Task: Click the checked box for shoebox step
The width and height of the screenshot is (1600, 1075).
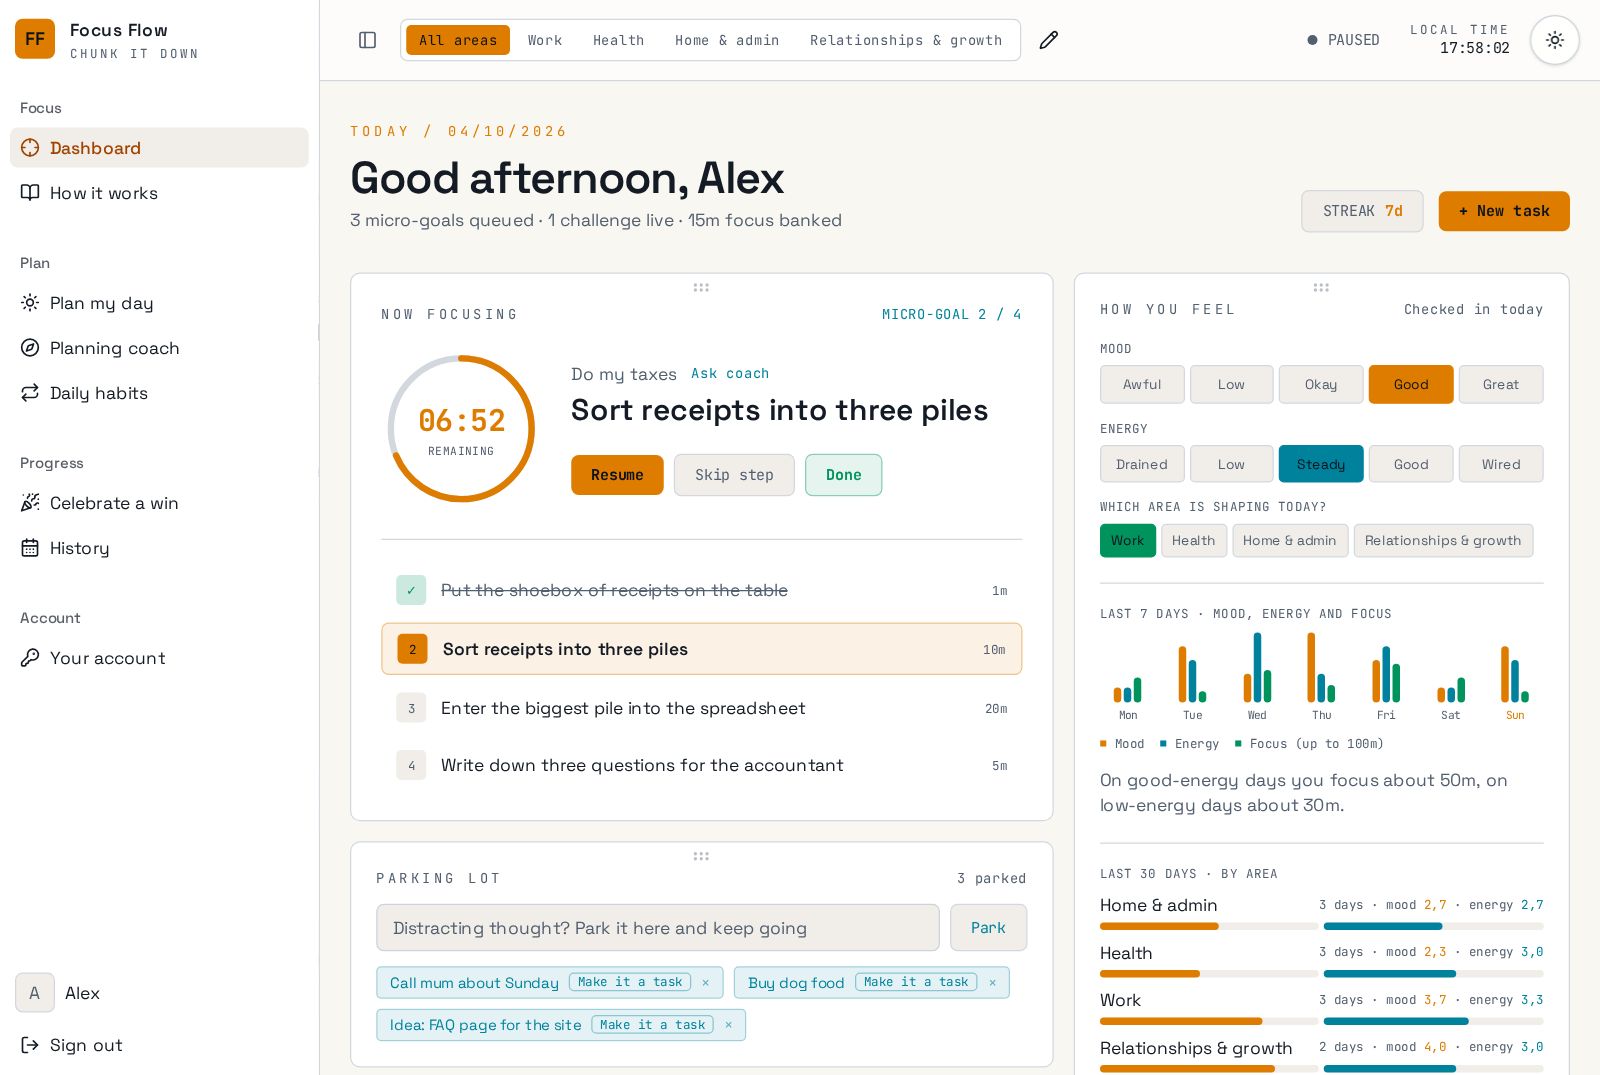Action: [x=411, y=590]
